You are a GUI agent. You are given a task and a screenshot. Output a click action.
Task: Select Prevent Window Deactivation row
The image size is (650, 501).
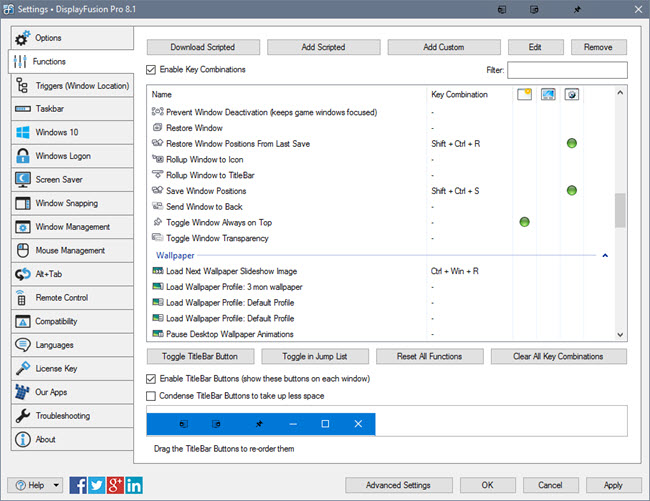pyautogui.click(x=381, y=112)
